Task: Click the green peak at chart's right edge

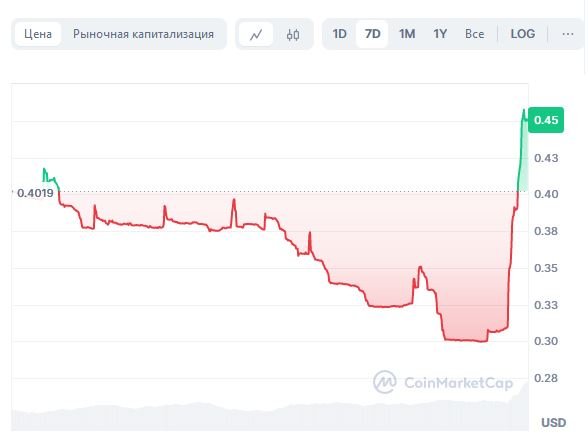Action: (x=524, y=110)
